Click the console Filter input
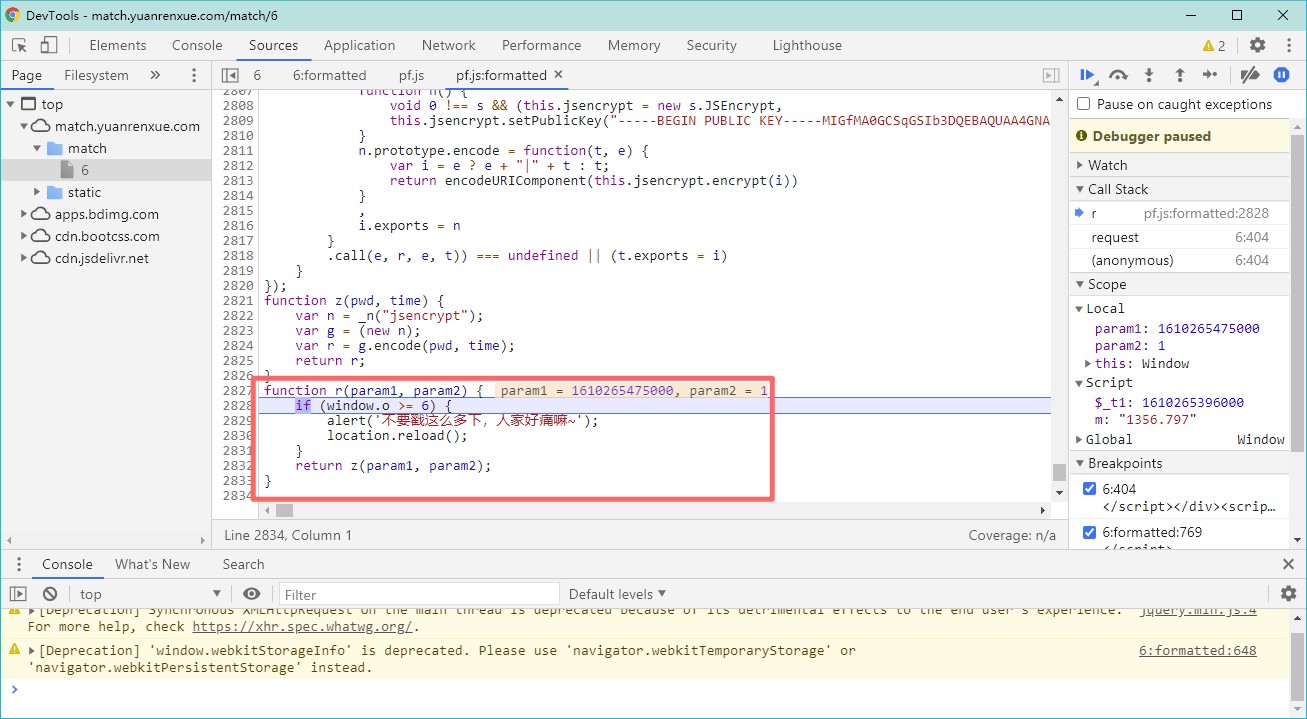Viewport: 1307px width, 719px height. [x=419, y=594]
